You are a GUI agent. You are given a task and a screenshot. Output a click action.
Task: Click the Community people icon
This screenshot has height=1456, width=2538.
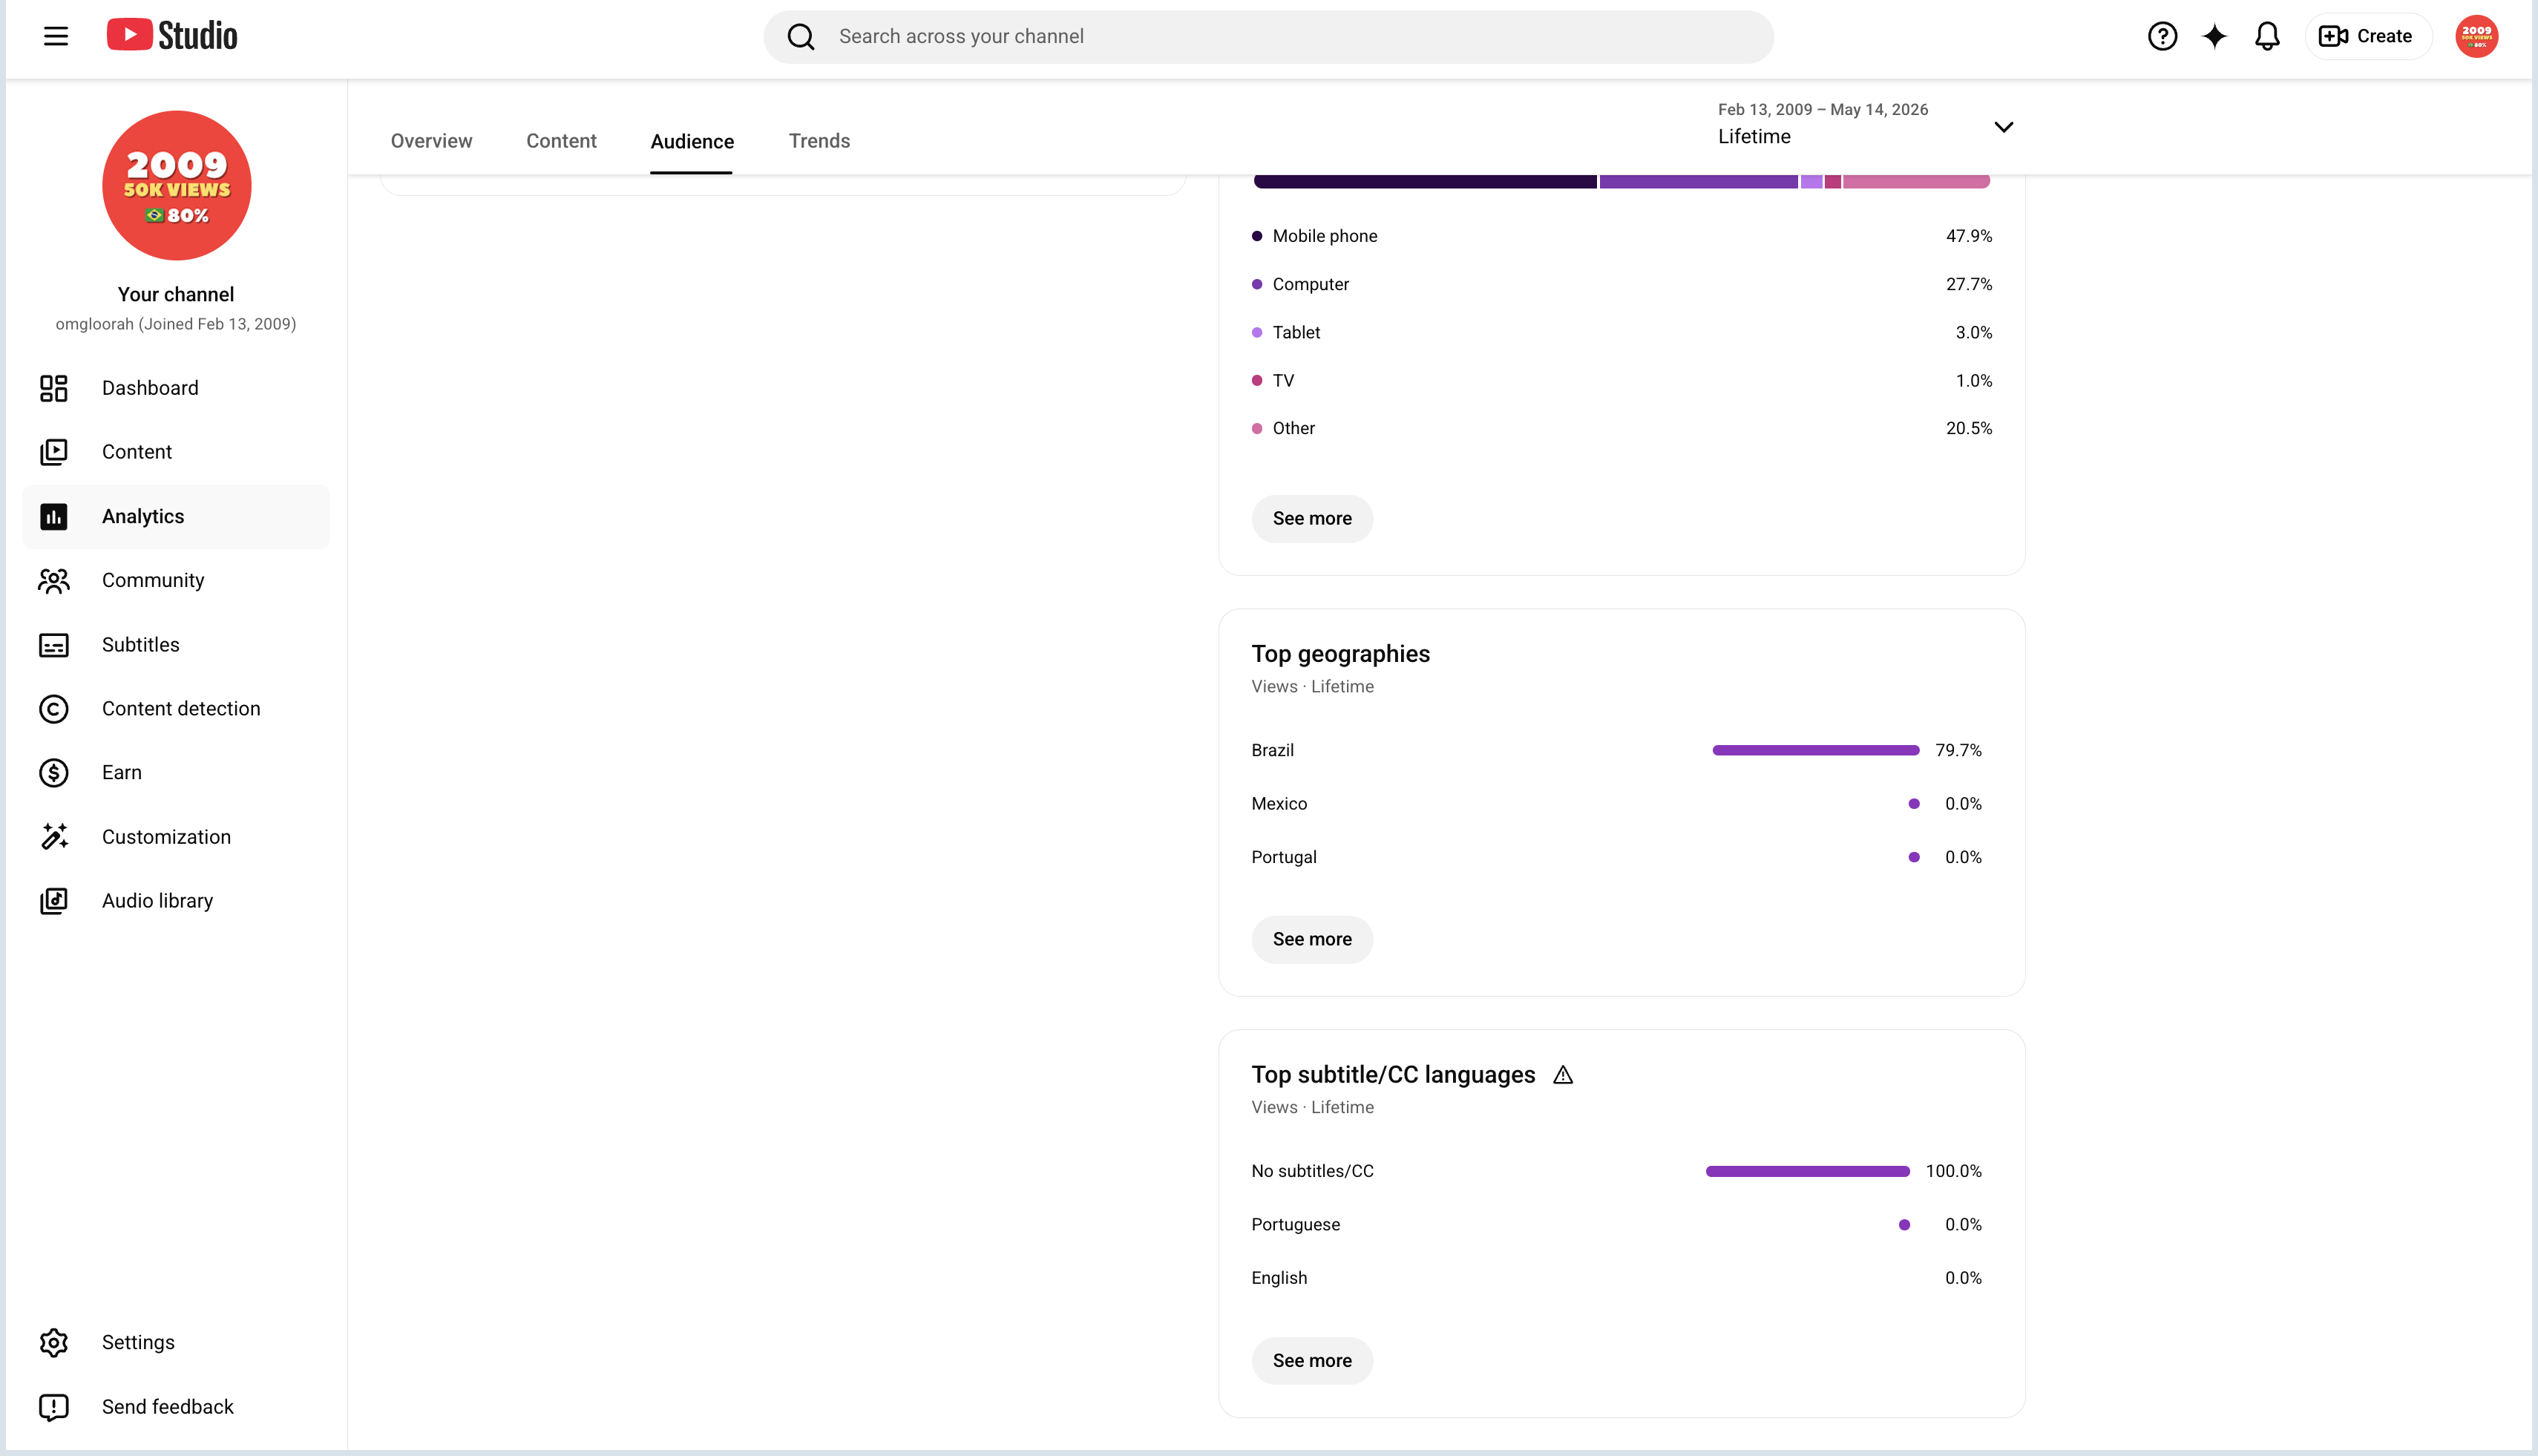point(54,580)
